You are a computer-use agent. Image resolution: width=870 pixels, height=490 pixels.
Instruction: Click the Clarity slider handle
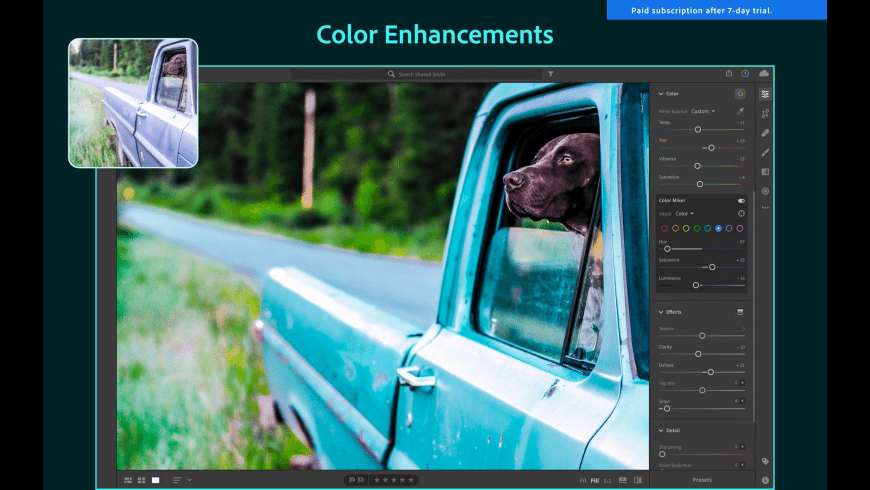coord(698,354)
